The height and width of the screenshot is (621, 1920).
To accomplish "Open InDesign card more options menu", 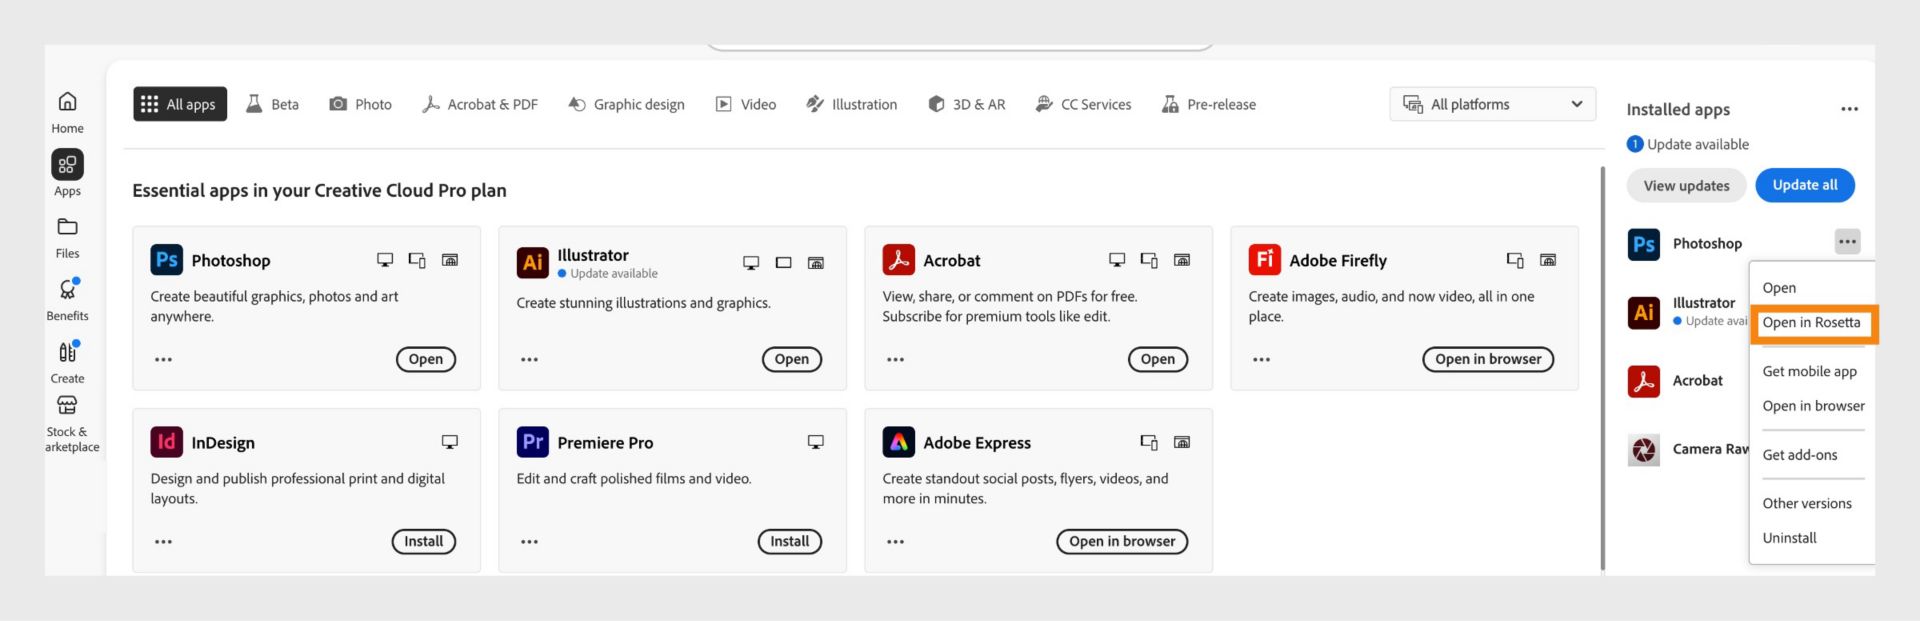I will [163, 541].
